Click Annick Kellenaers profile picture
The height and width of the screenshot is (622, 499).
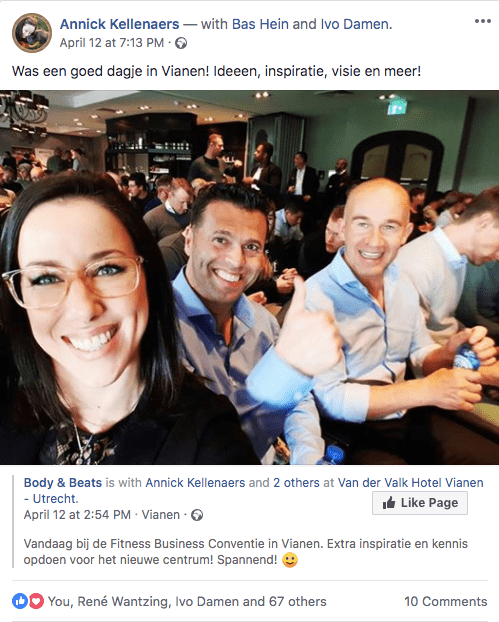coord(32,33)
